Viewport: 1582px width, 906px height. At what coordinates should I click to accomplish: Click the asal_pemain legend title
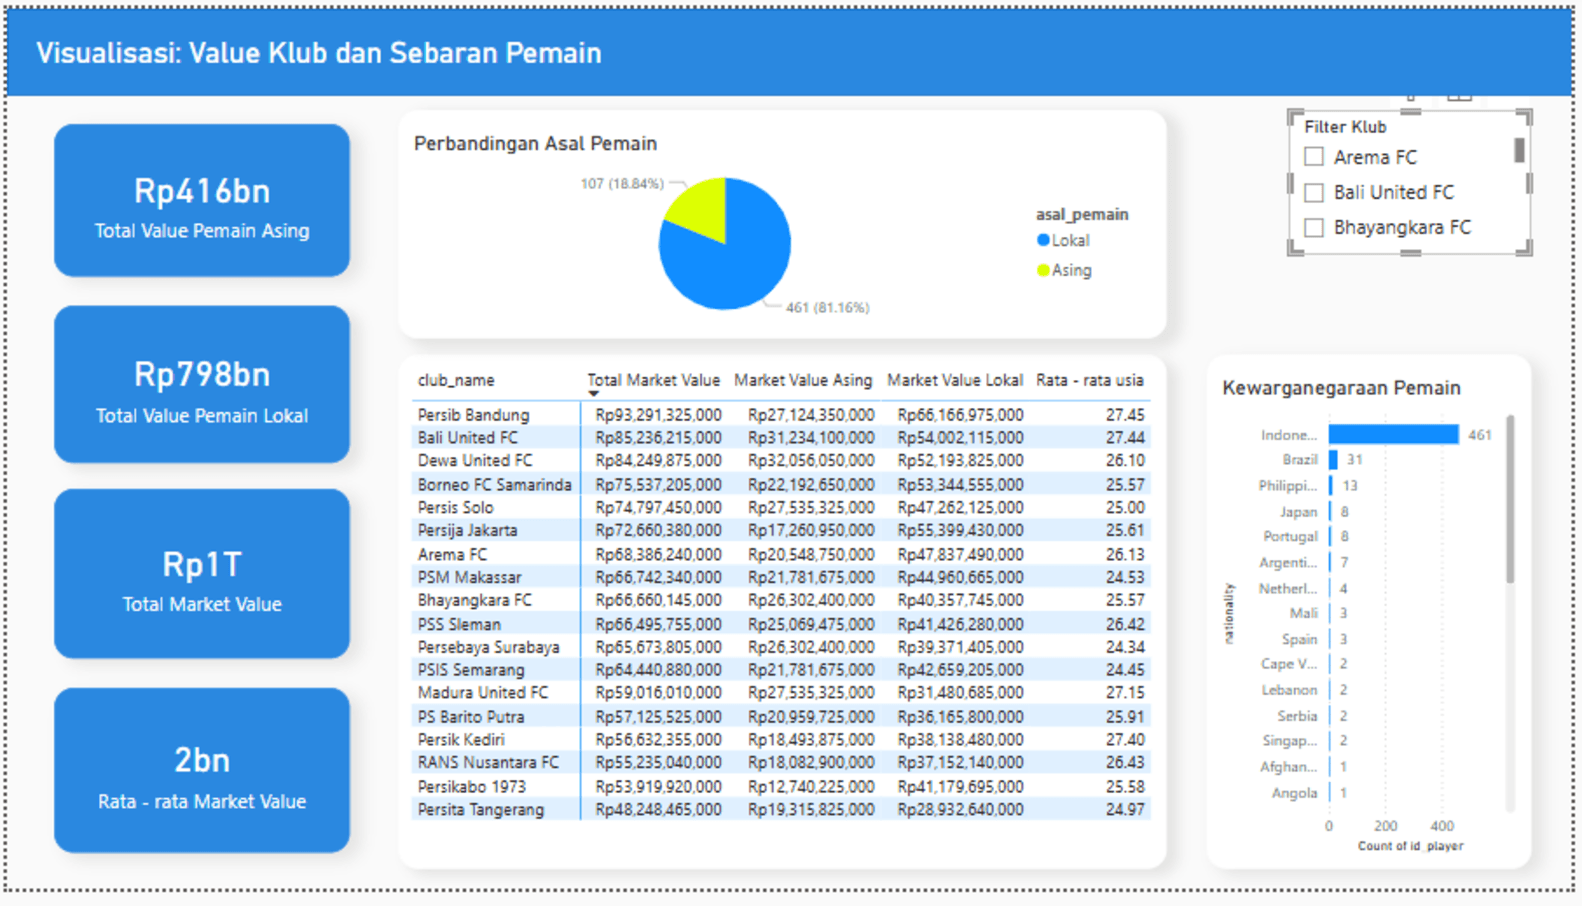pyautogui.click(x=1082, y=214)
